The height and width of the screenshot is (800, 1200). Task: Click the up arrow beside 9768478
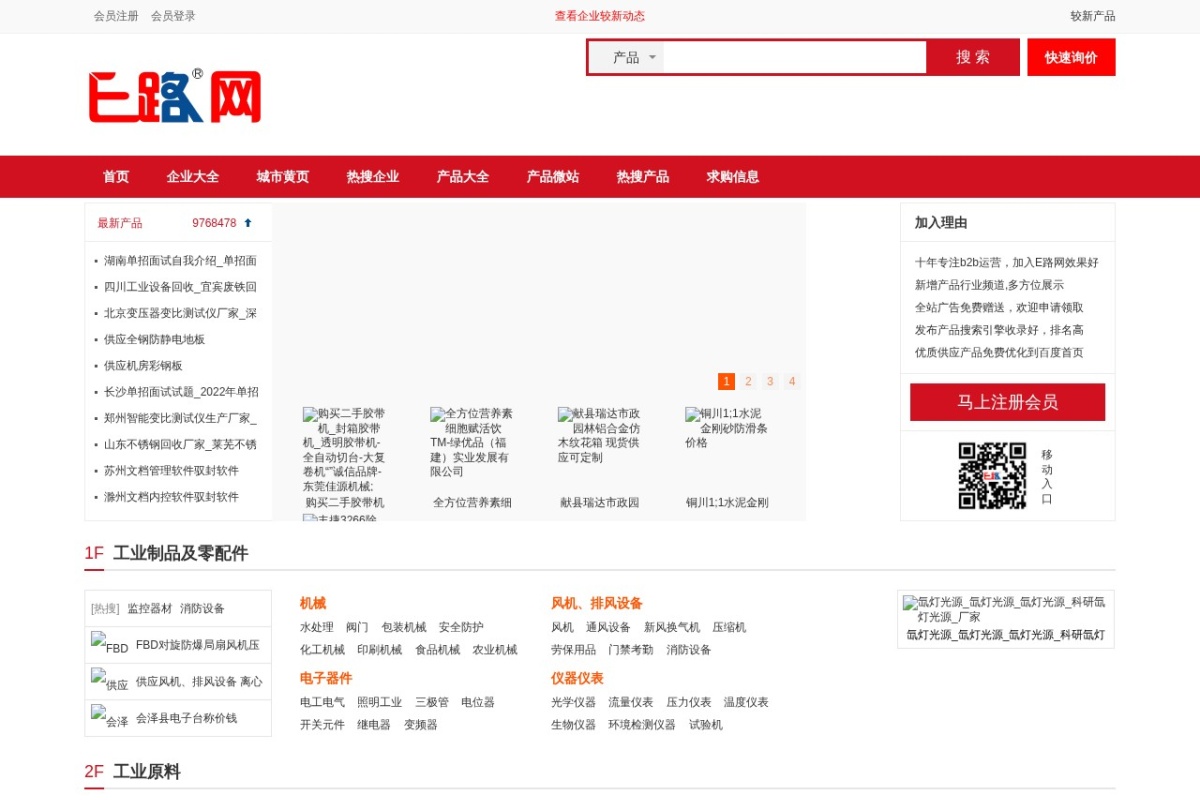coord(248,223)
